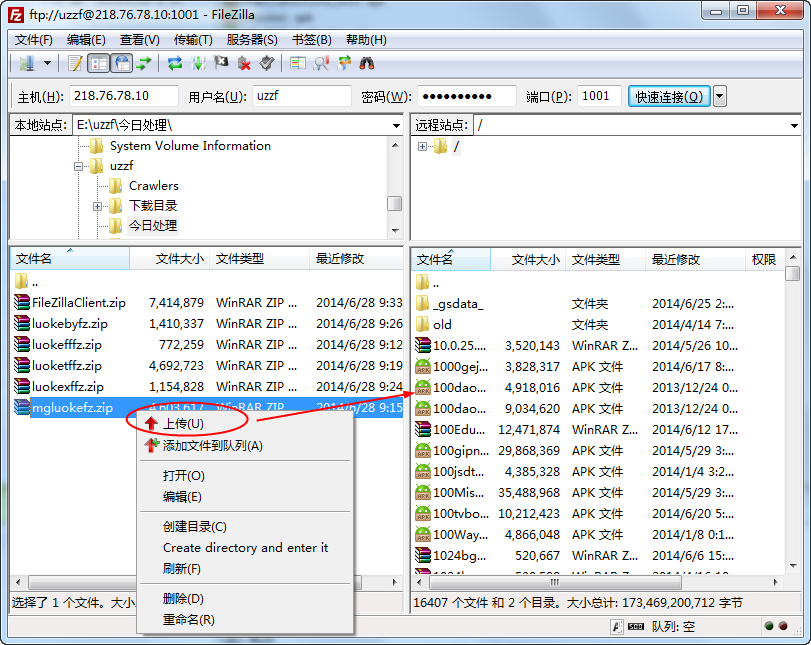Open the Quickconnect history dropdown arrow
Screen dimensions: 811x645
720,96
